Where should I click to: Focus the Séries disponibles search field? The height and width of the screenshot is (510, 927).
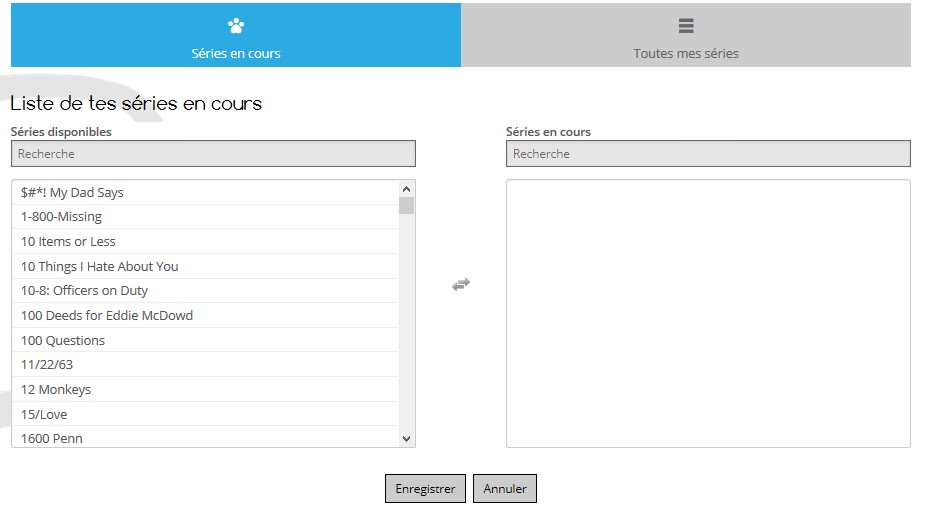tap(213, 154)
